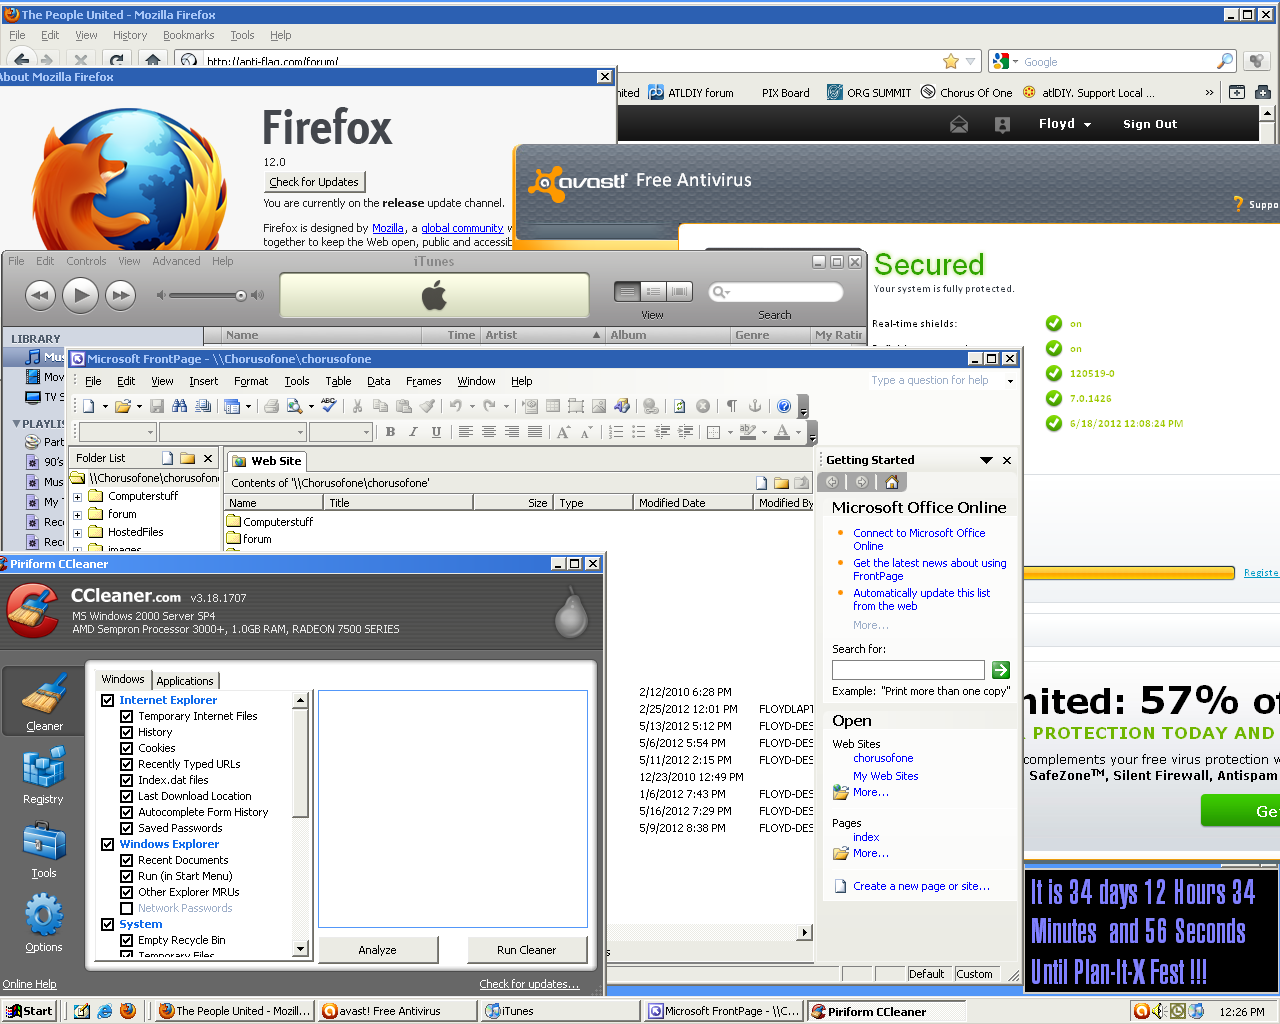The image size is (1280, 1024).
Task: Open the Insert menu in FrontPage
Action: click(203, 381)
